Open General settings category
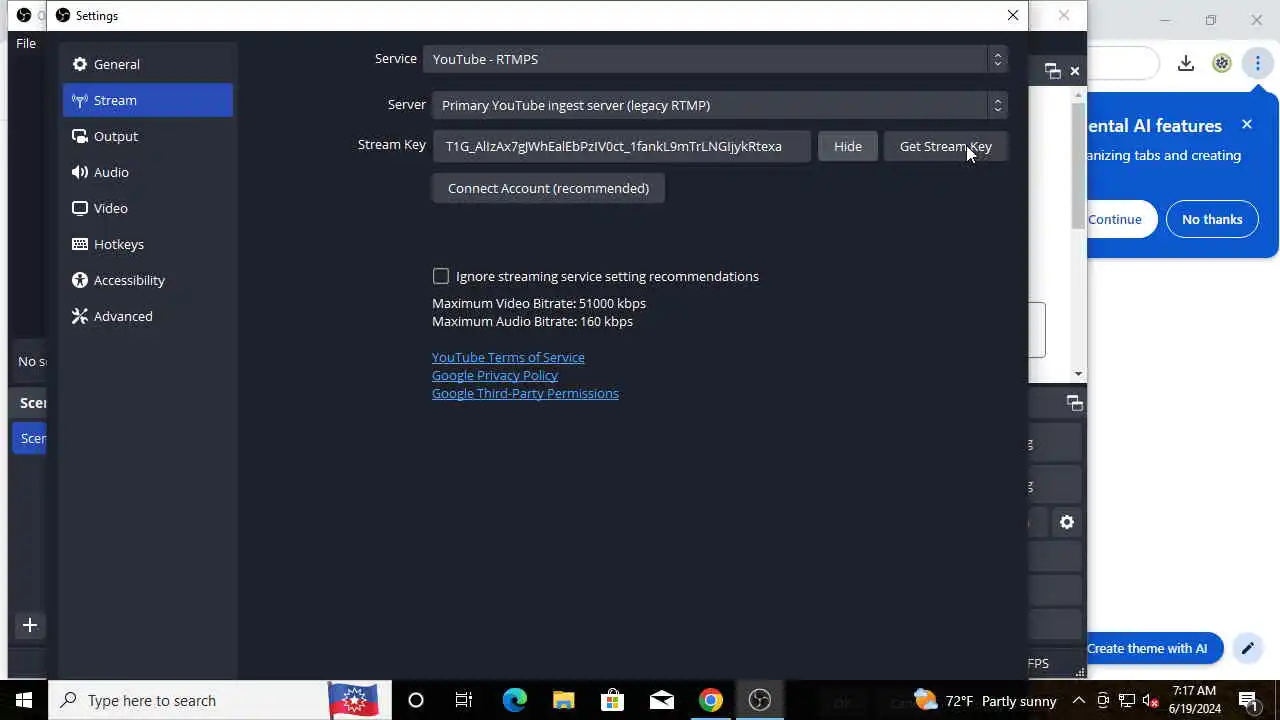 coord(147,64)
